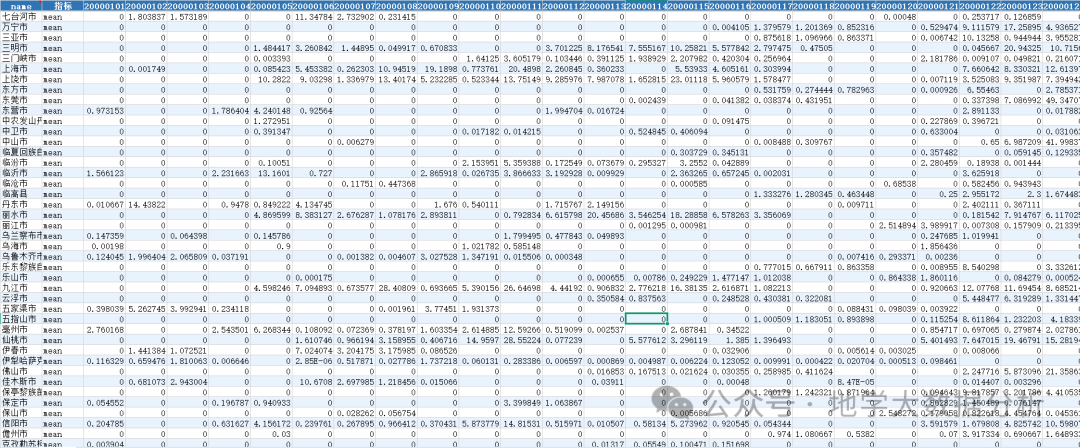The image size is (1080, 448).
Task: Click the value cell 0.973153
Action: coord(103,110)
